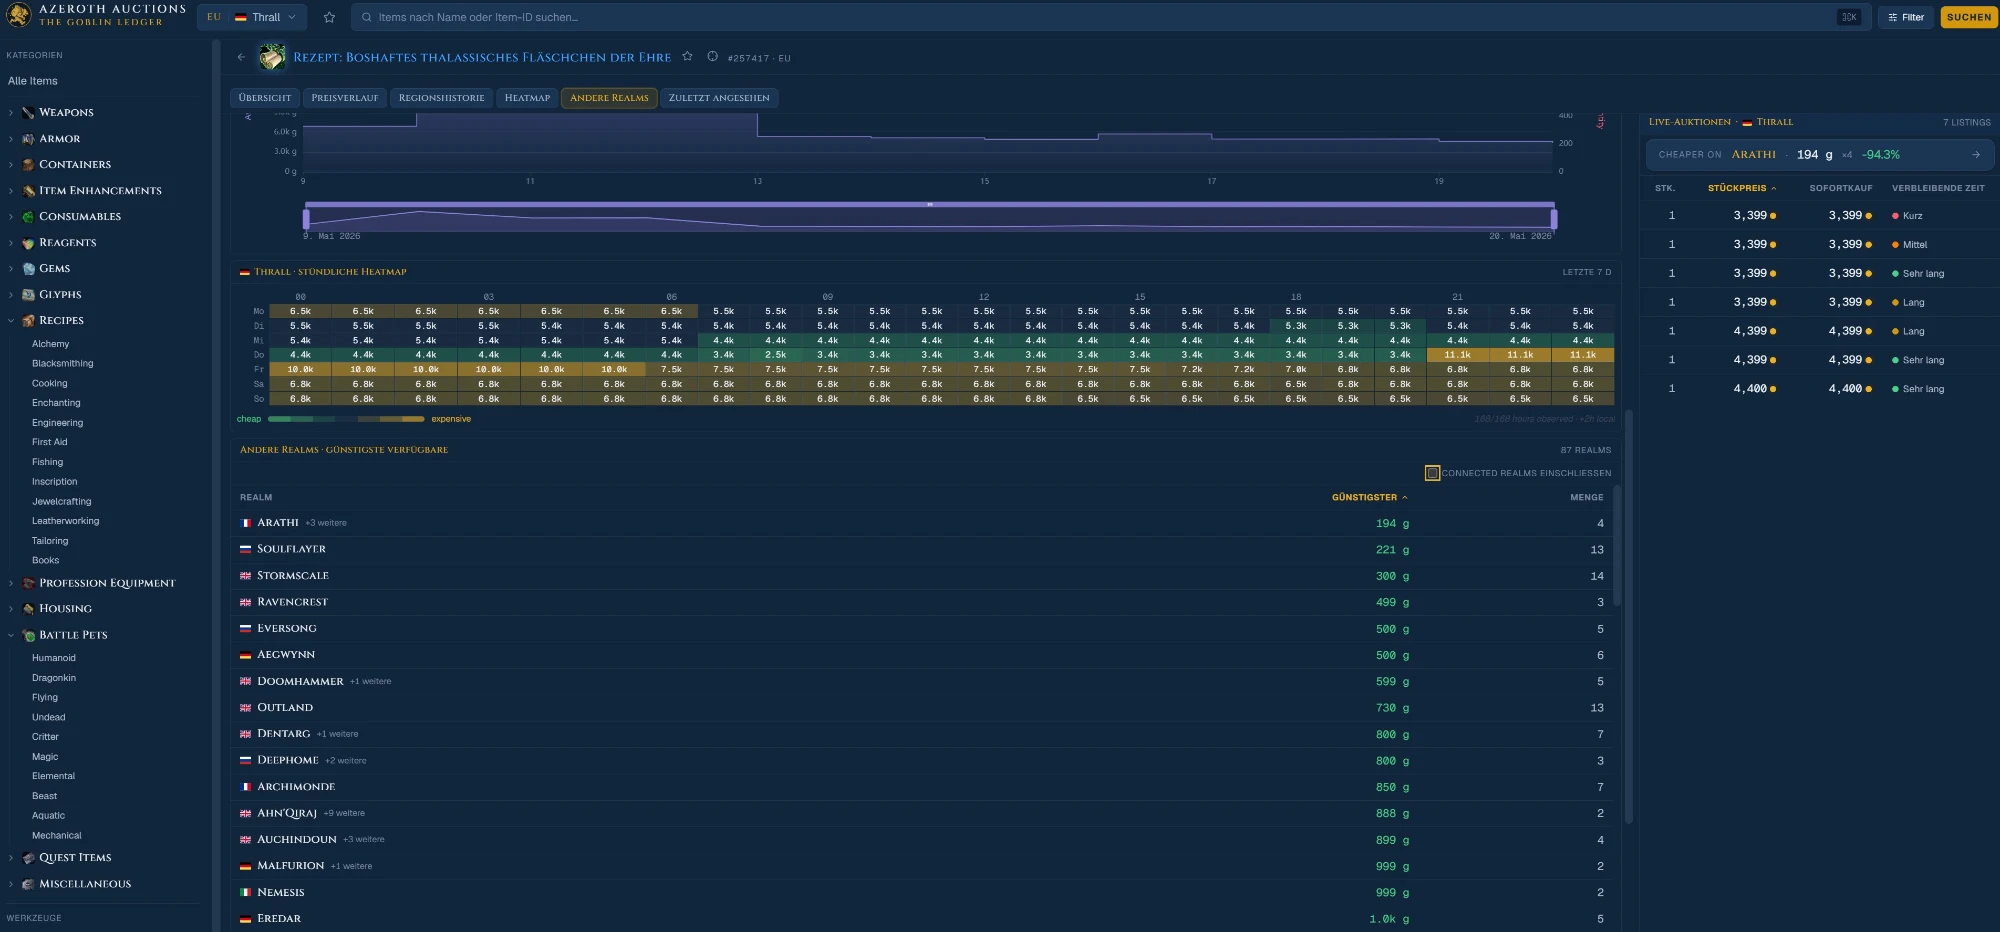This screenshot has width=2000, height=932.
Task: Click the French flag next to Arathi
Action: tap(245, 523)
